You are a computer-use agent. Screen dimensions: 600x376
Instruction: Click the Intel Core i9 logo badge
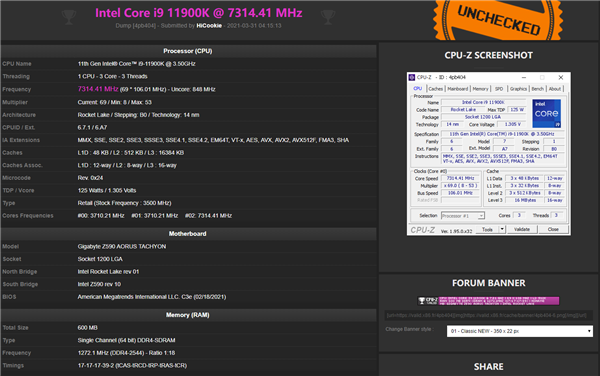tap(546, 114)
